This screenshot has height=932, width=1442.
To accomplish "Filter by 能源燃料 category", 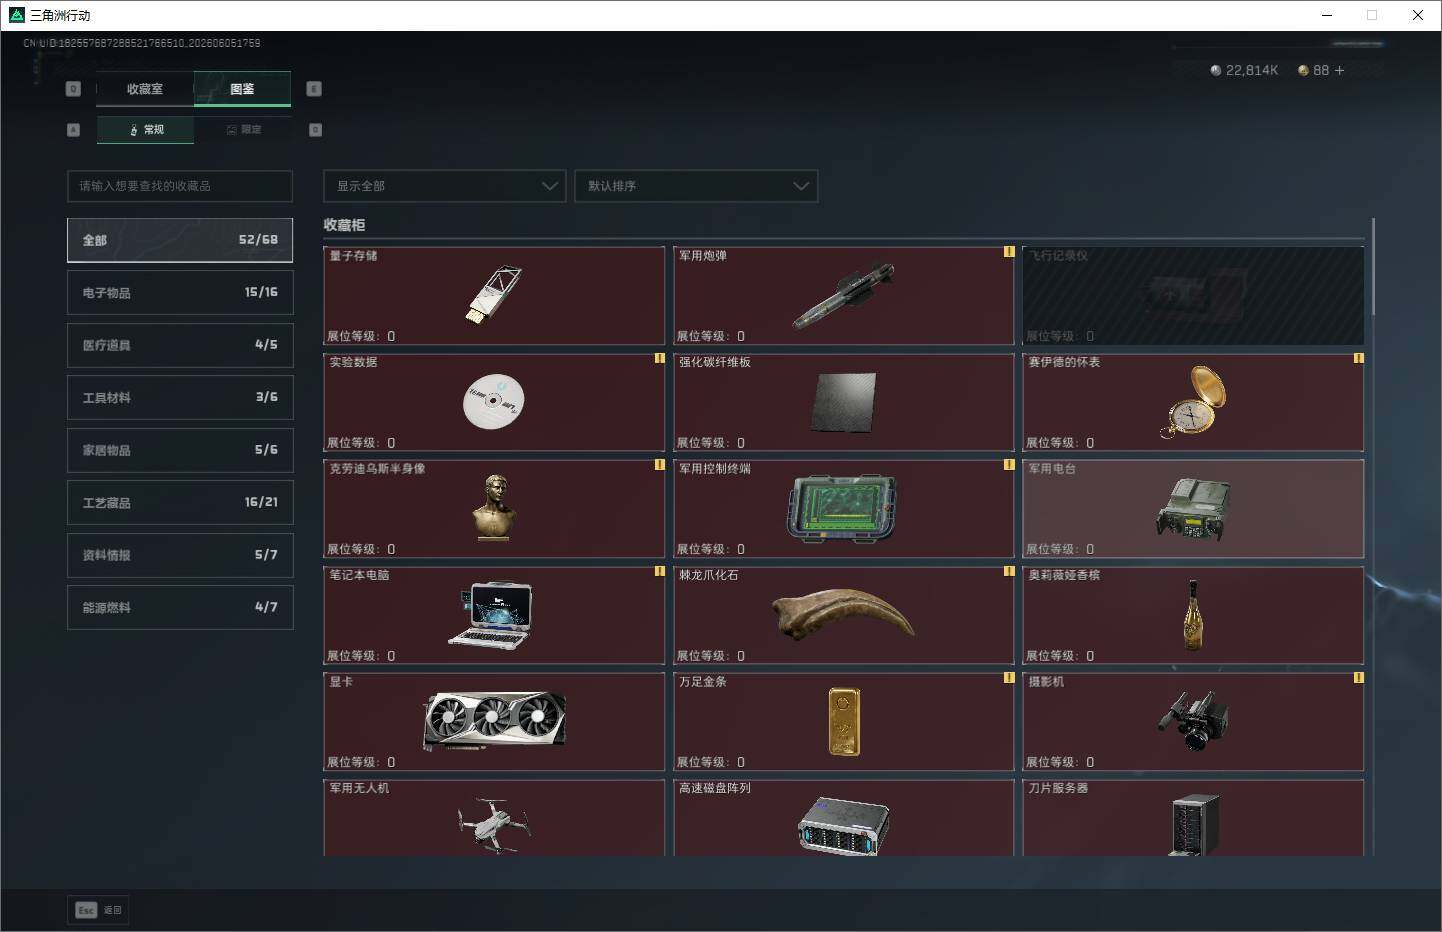I will (180, 607).
